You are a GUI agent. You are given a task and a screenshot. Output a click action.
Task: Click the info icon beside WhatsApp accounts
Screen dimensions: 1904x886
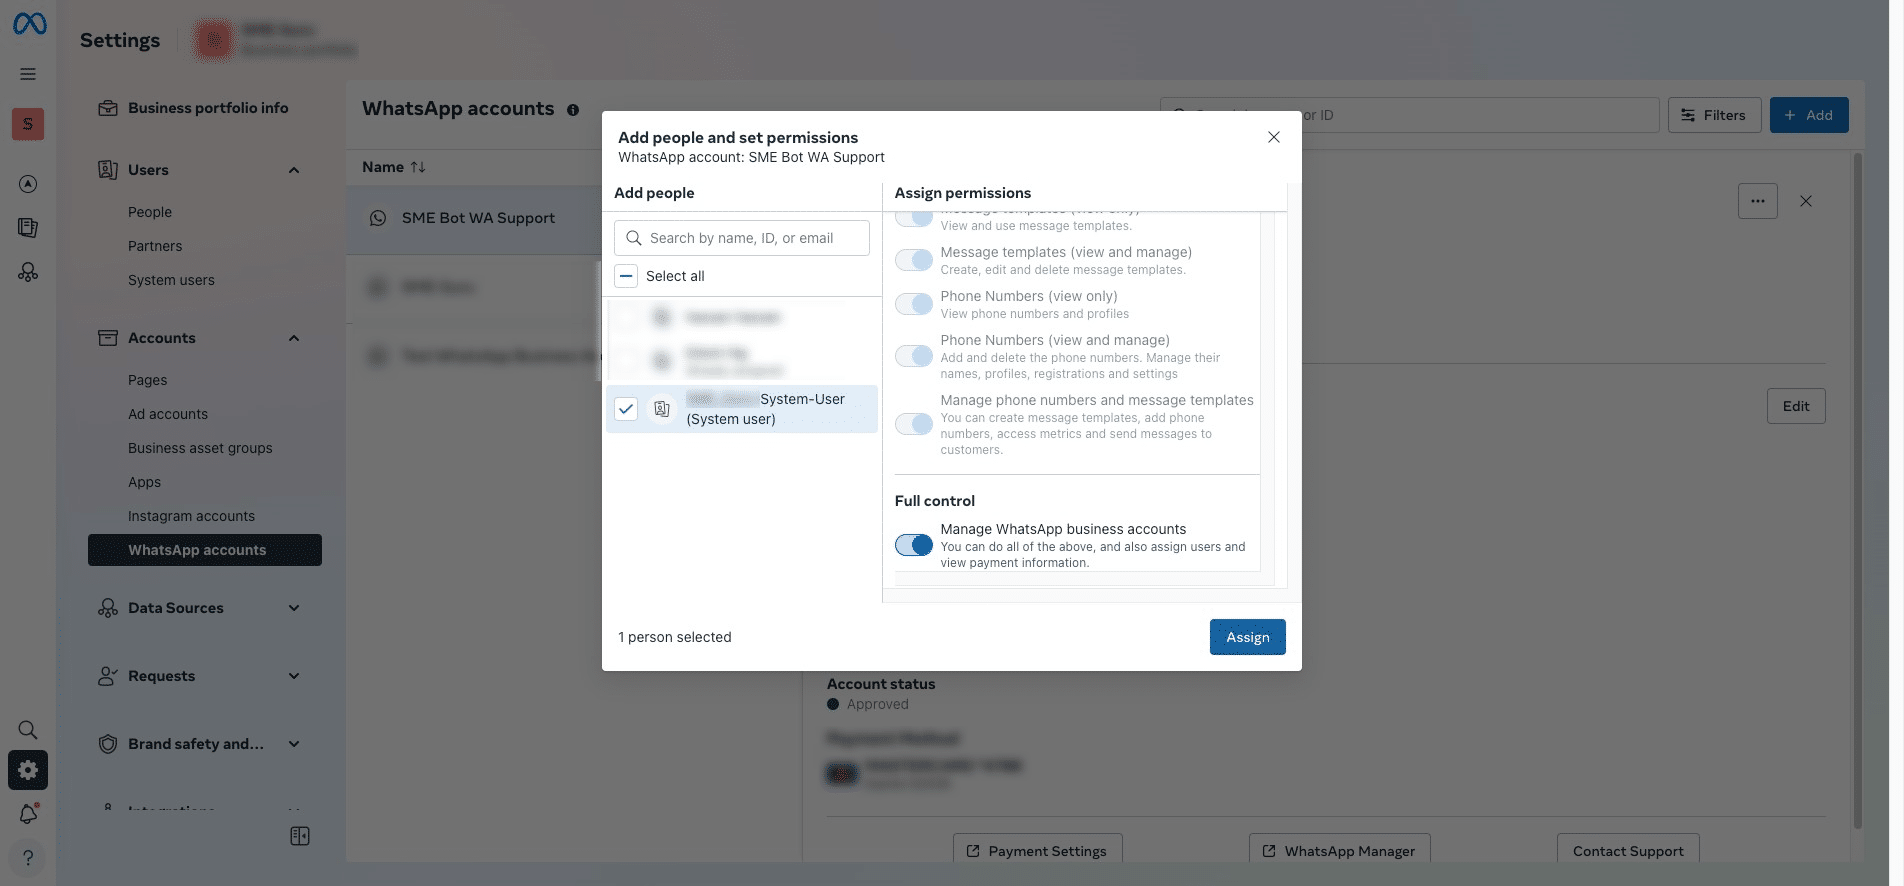click(573, 110)
